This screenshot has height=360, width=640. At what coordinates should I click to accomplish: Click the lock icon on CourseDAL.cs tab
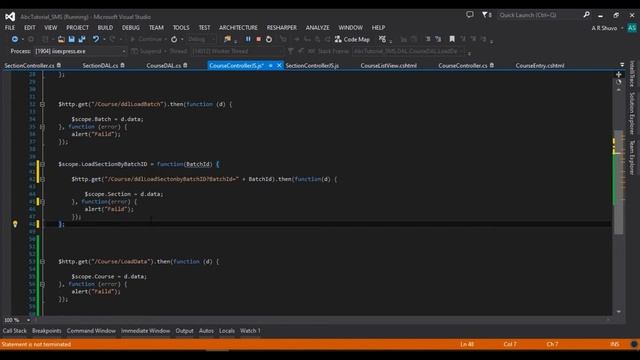(185, 65)
